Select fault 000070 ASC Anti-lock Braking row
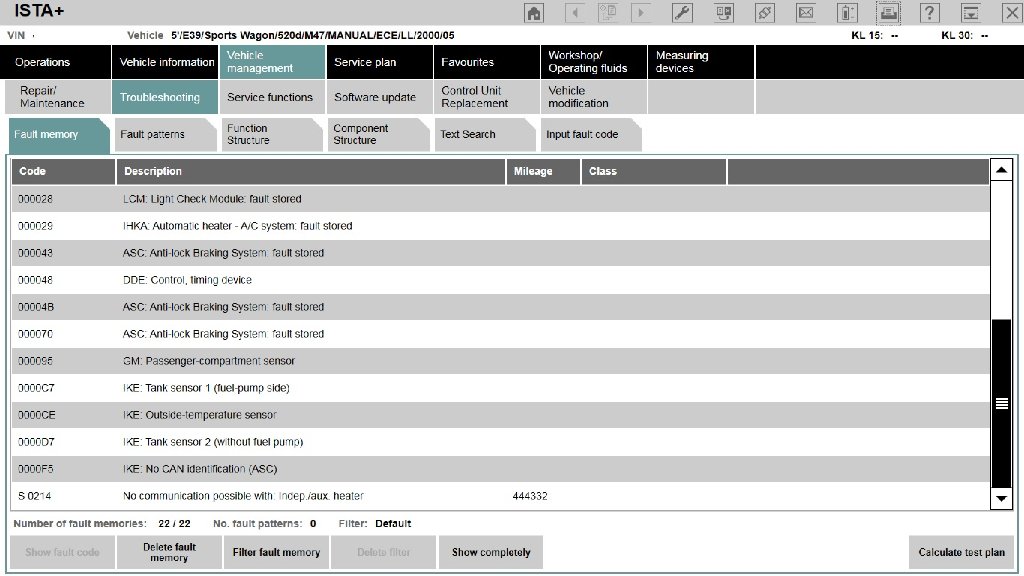The image size is (1024, 576). click(500, 334)
